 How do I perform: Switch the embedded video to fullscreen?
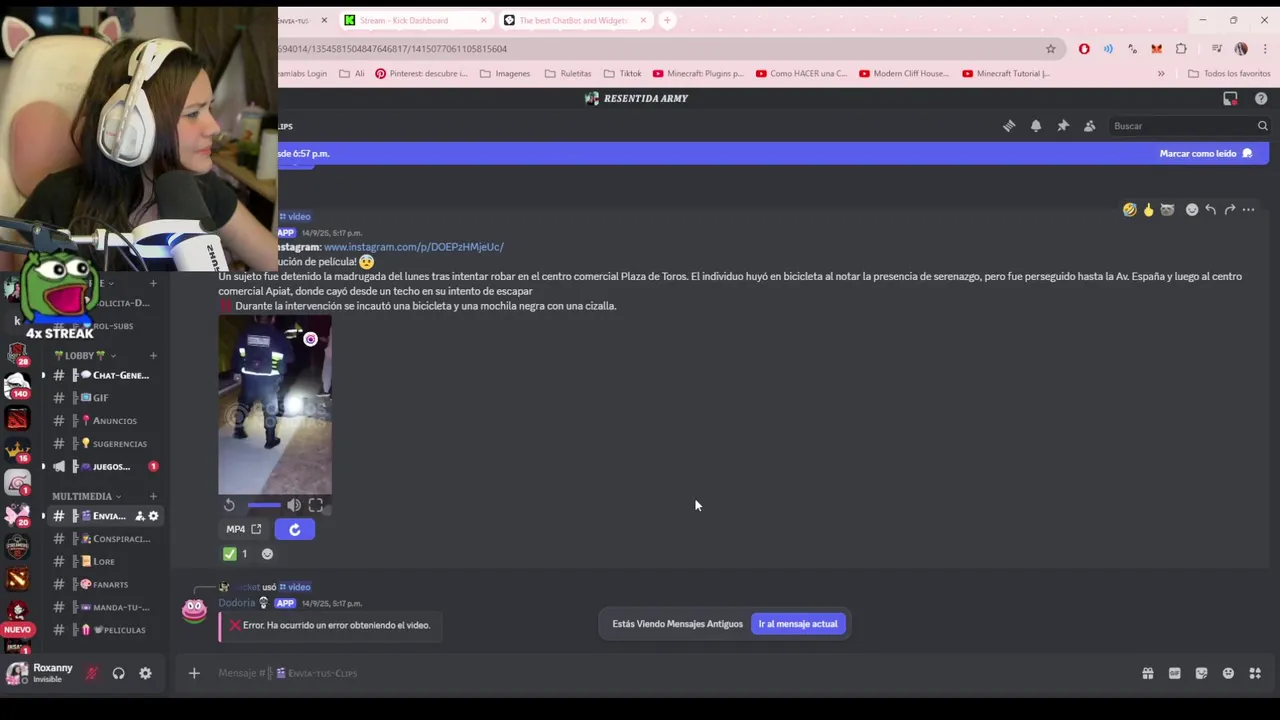316,505
